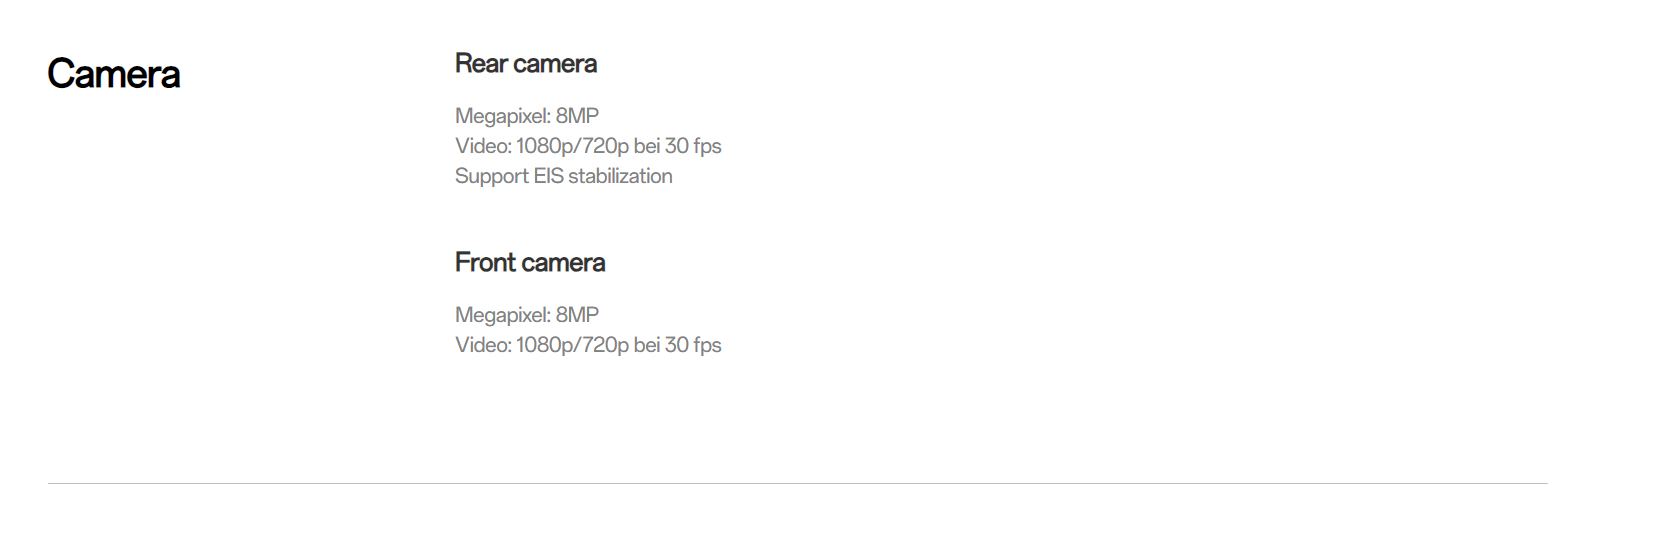Click the word bei in the Rear camera video line
Viewport: 1664px width, 536px height.
click(647, 146)
